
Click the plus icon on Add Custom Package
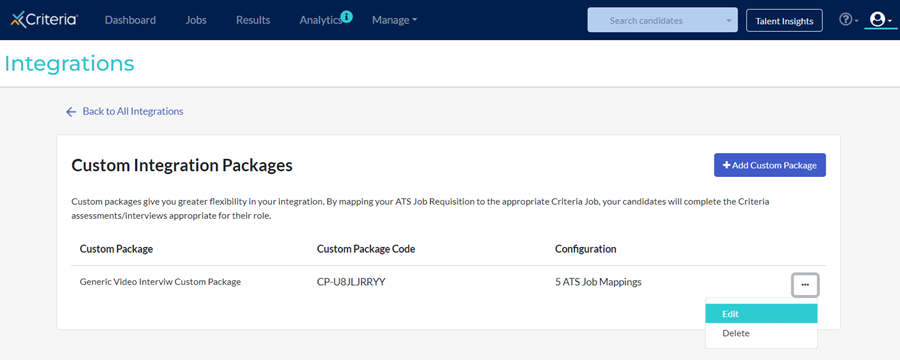[x=727, y=165]
